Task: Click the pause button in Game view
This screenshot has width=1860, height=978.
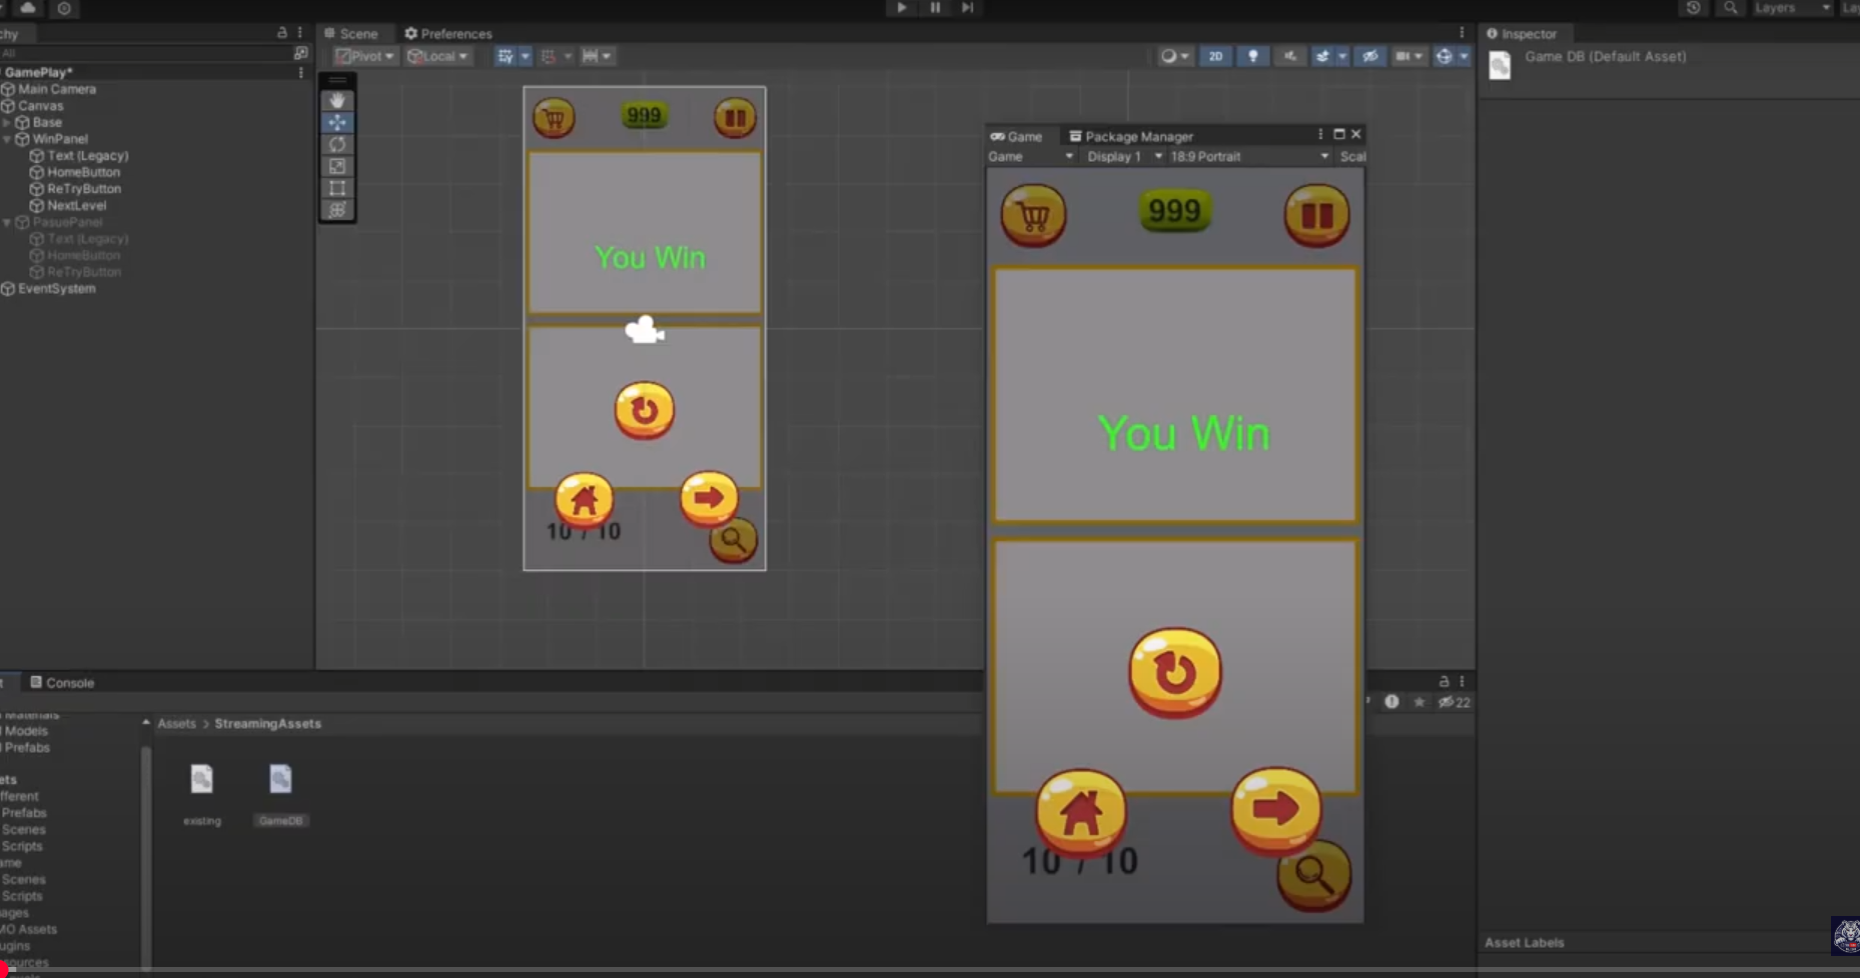Action: pyautogui.click(x=1317, y=215)
